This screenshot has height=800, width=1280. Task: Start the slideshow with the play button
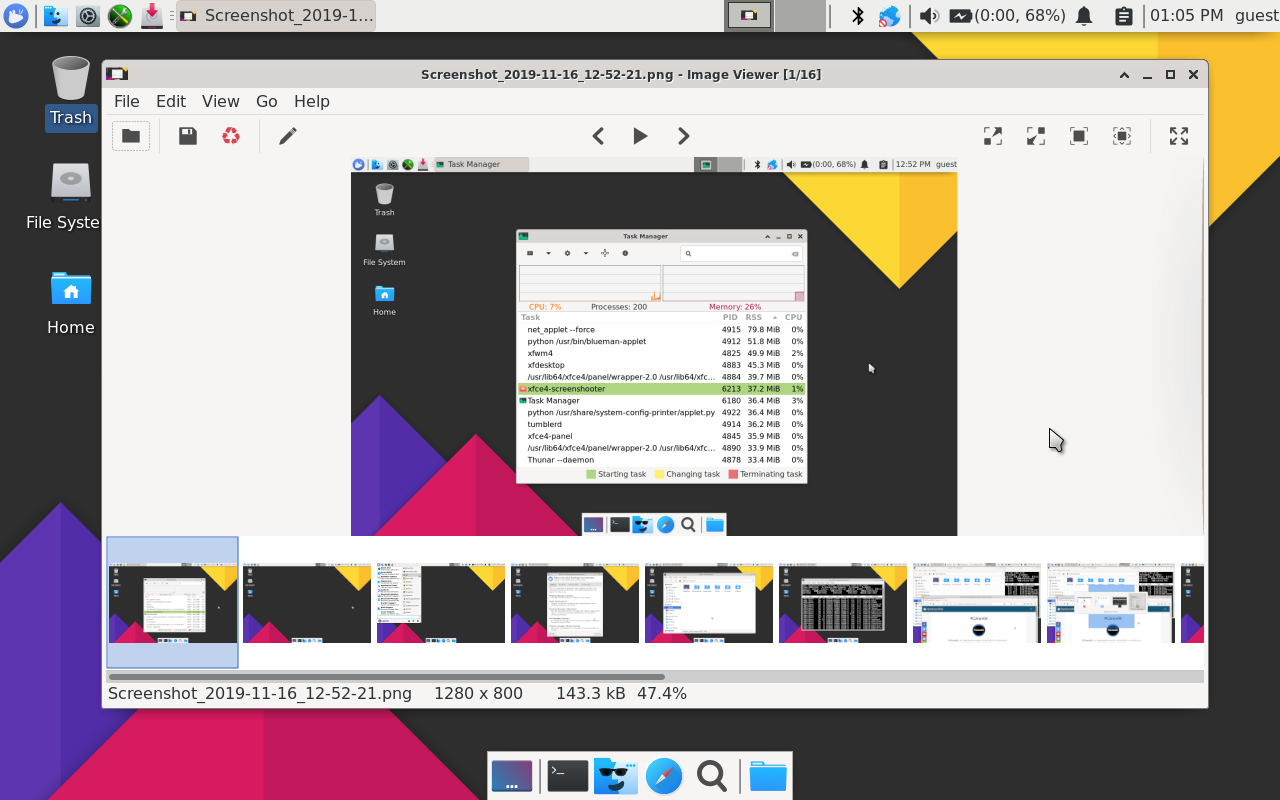[640, 136]
